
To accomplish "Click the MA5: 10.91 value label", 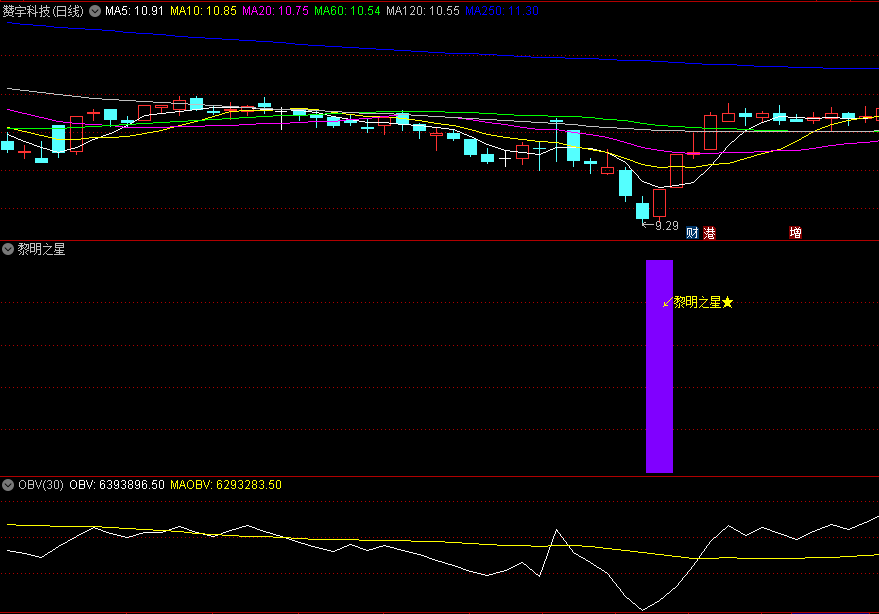I will (x=134, y=11).
